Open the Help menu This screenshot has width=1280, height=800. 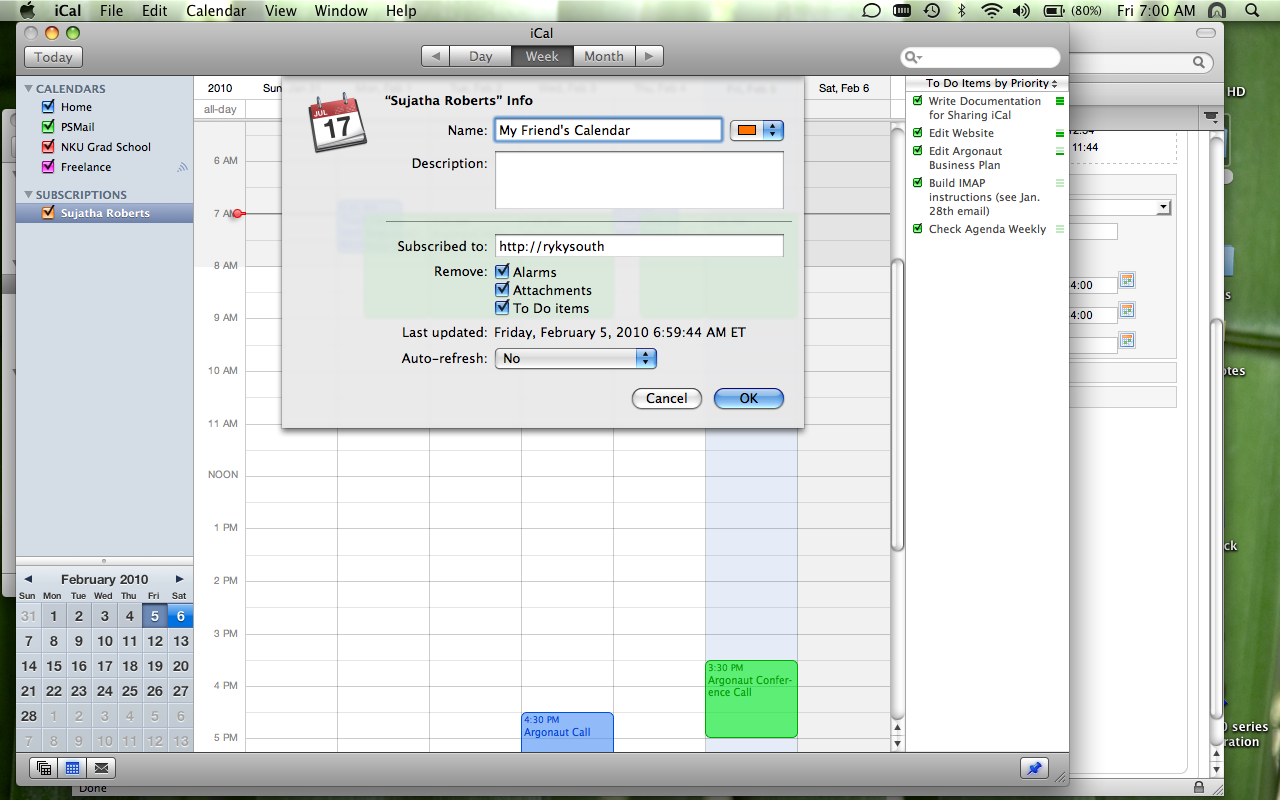point(401,11)
